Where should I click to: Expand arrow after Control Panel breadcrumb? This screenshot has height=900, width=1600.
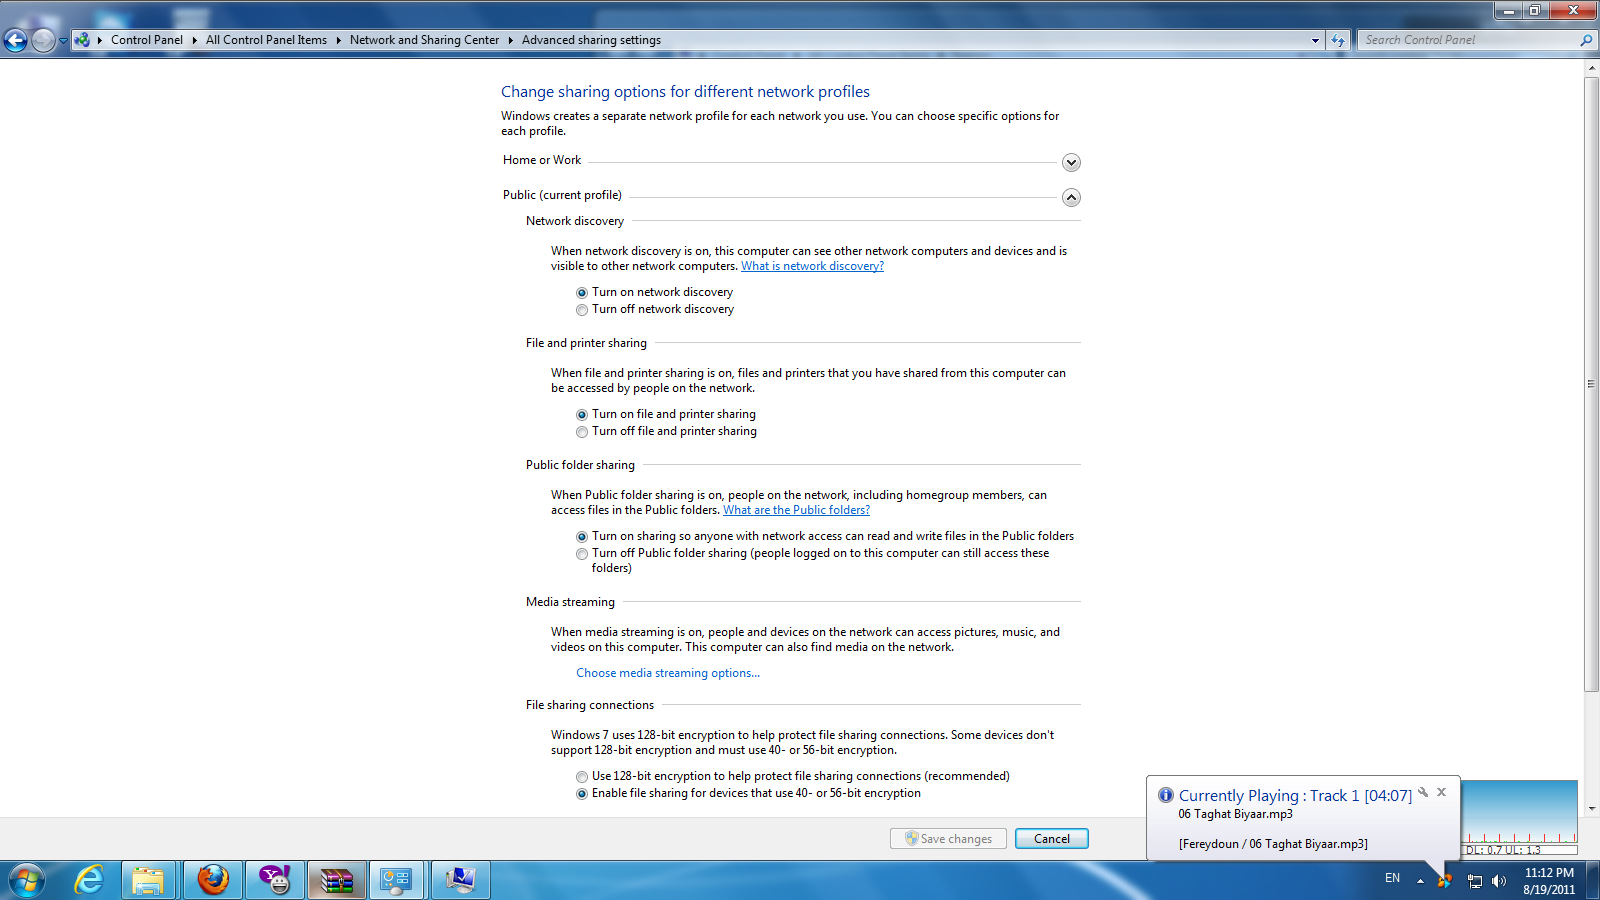(195, 40)
